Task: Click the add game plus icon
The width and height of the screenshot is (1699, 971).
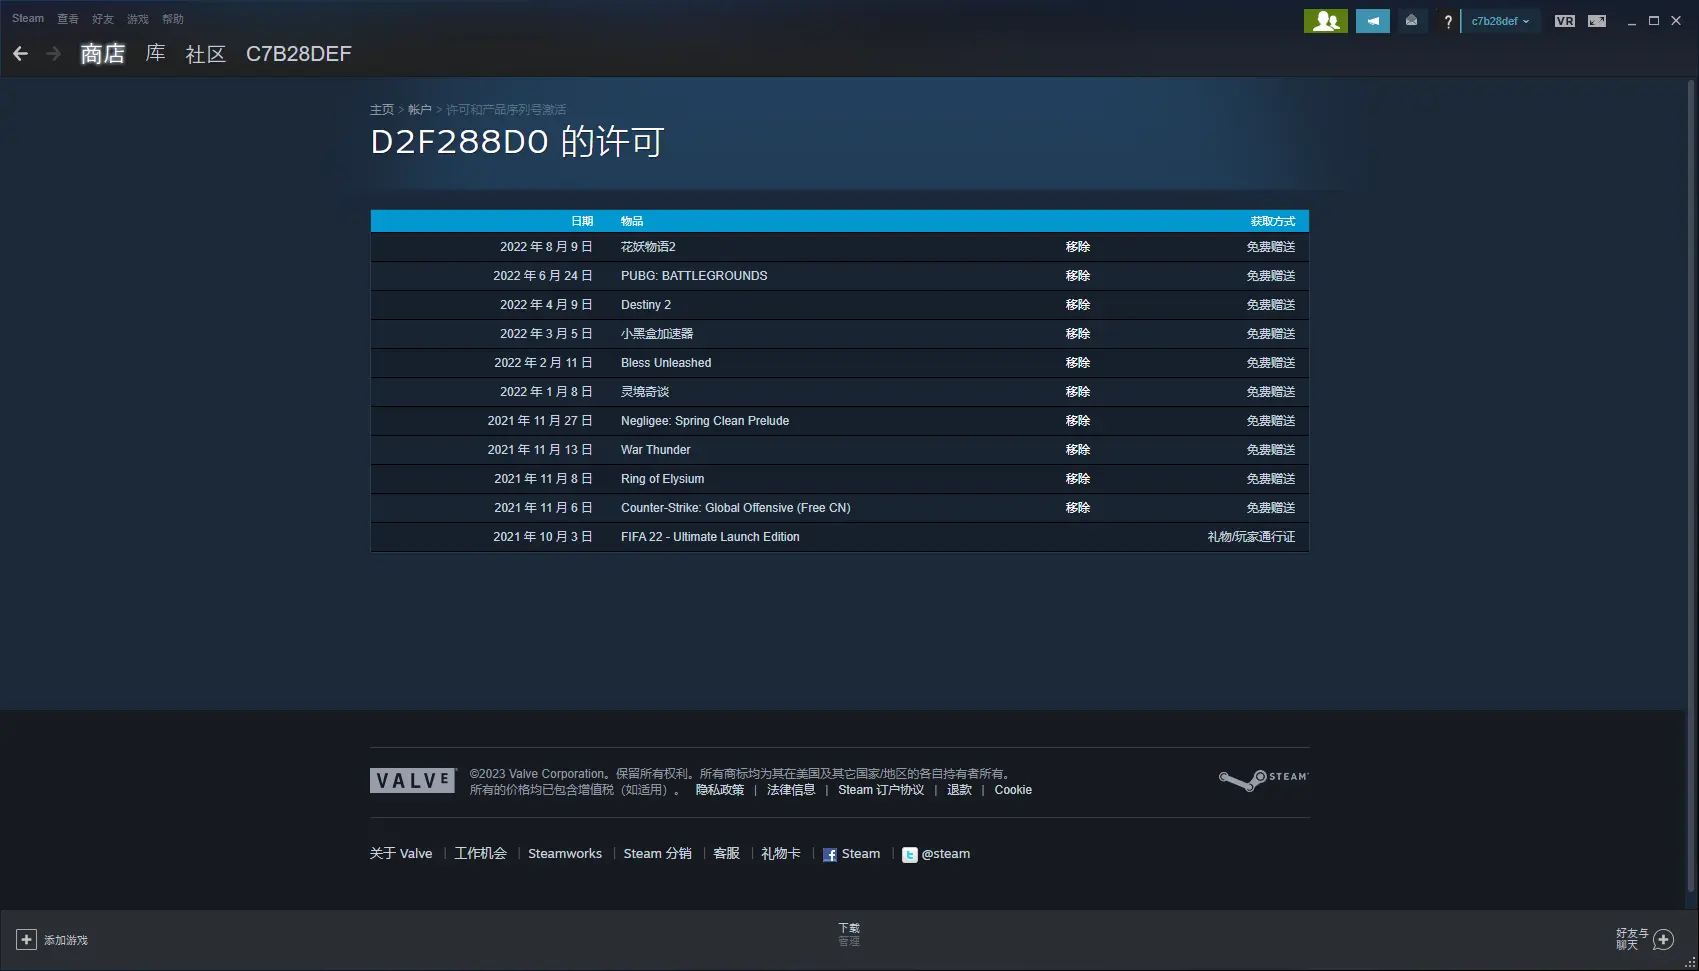Action: pyautogui.click(x=27, y=940)
